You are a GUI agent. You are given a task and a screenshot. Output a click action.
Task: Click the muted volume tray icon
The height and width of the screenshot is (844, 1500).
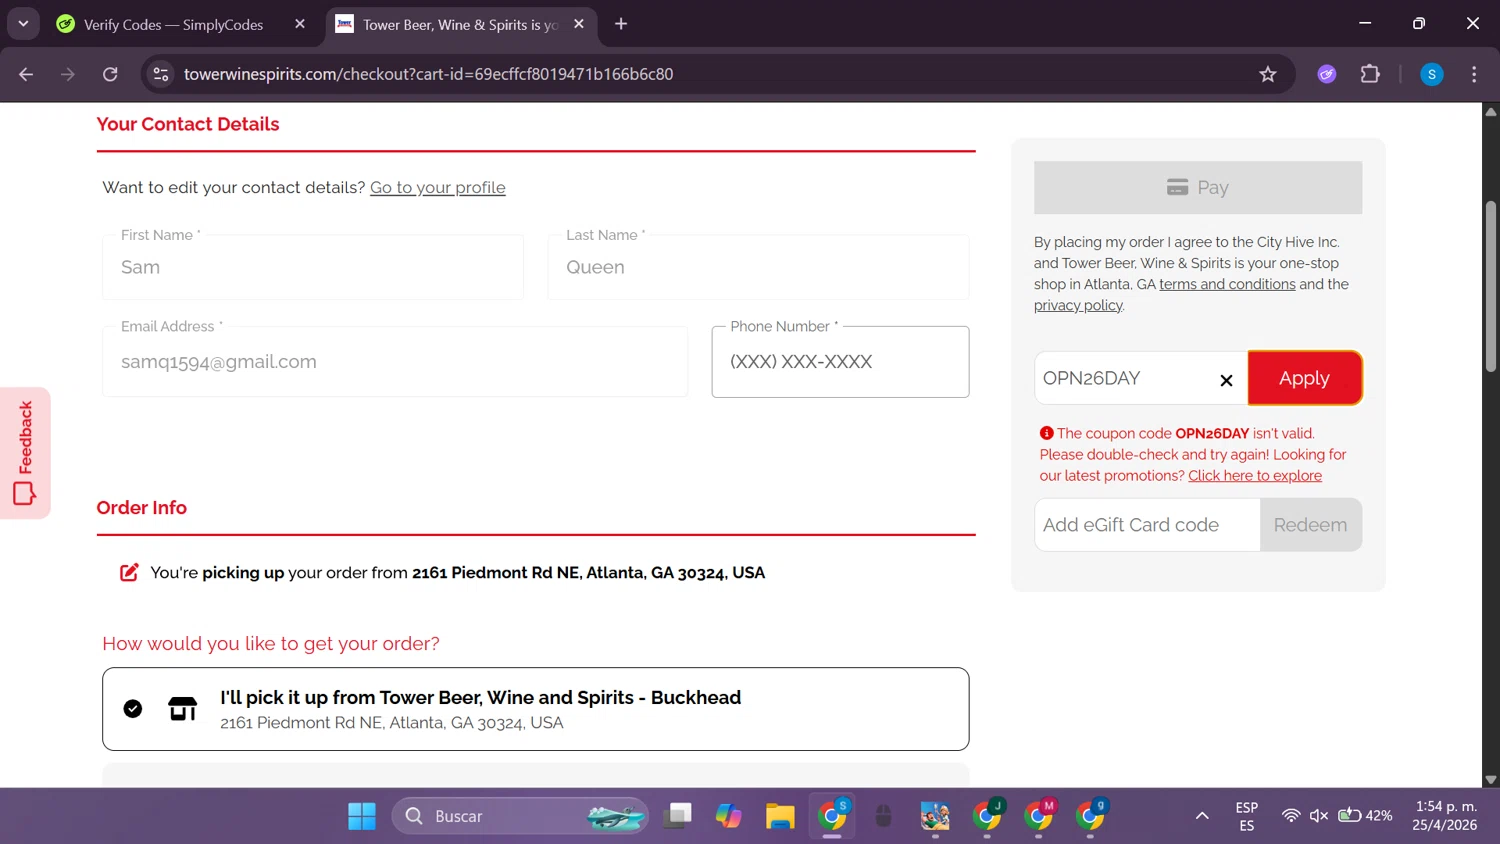1319,816
